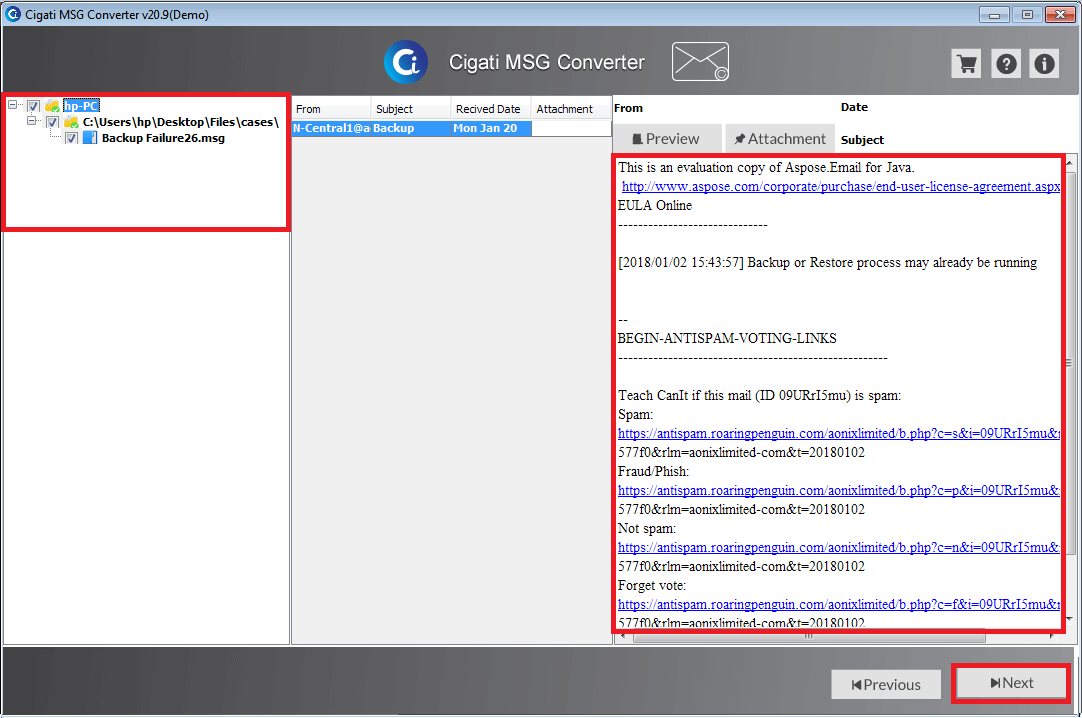The width and height of the screenshot is (1082, 718).
Task: Click the preview scrollbar down arrow
Action: (1070, 619)
